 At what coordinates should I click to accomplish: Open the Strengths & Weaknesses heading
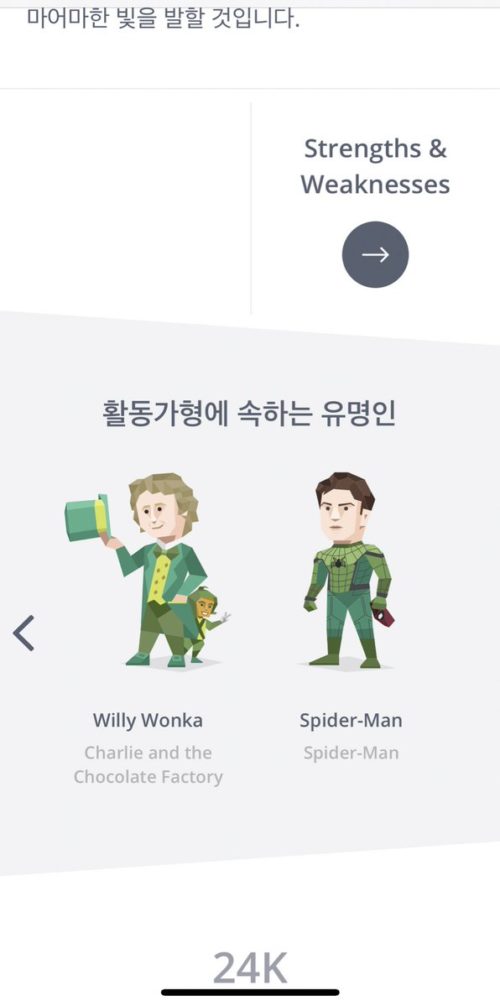(375, 166)
